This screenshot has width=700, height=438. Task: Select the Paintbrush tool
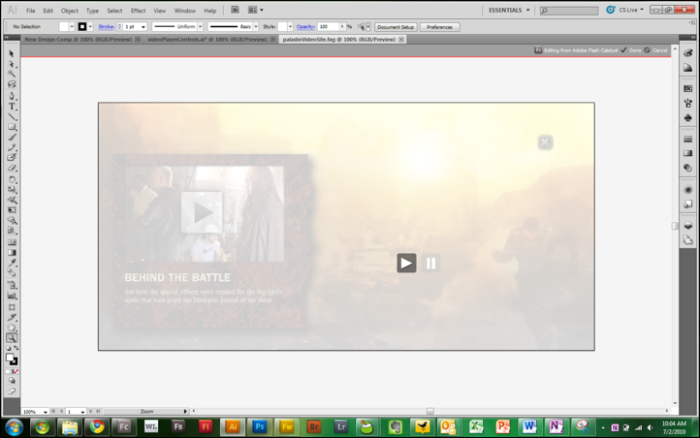pyautogui.click(x=12, y=138)
